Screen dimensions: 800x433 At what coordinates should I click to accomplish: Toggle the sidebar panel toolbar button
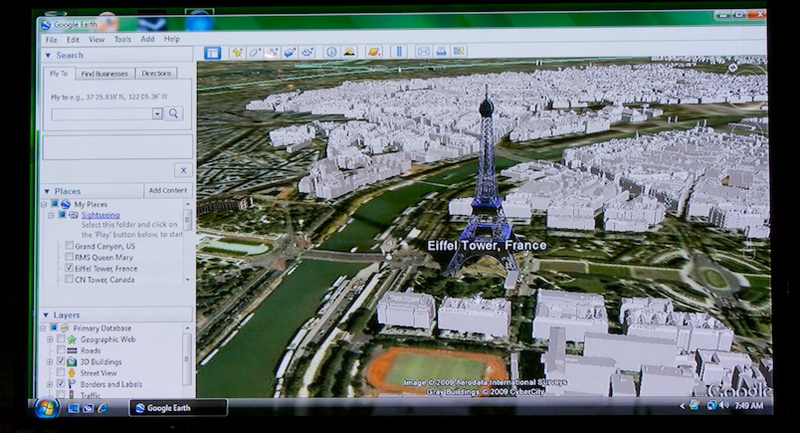(x=212, y=53)
